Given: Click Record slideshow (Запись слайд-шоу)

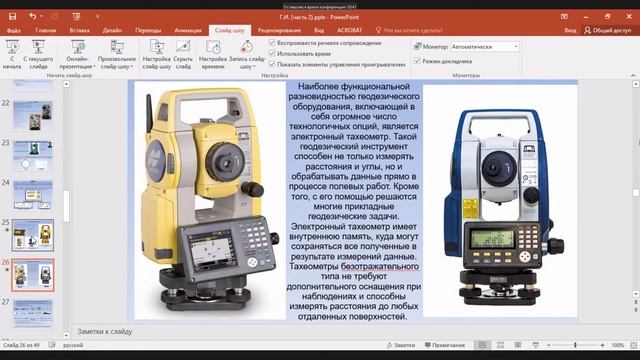Looking at the screenshot, I should tap(247, 55).
